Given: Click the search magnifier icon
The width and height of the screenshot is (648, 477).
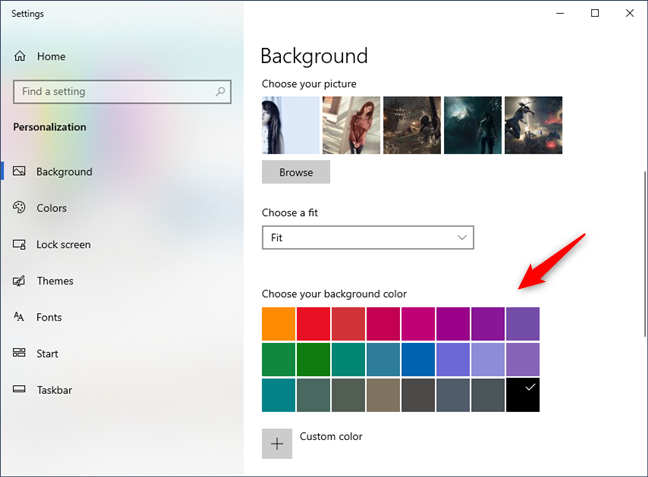Looking at the screenshot, I should pyautogui.click(x=220, y=92).
